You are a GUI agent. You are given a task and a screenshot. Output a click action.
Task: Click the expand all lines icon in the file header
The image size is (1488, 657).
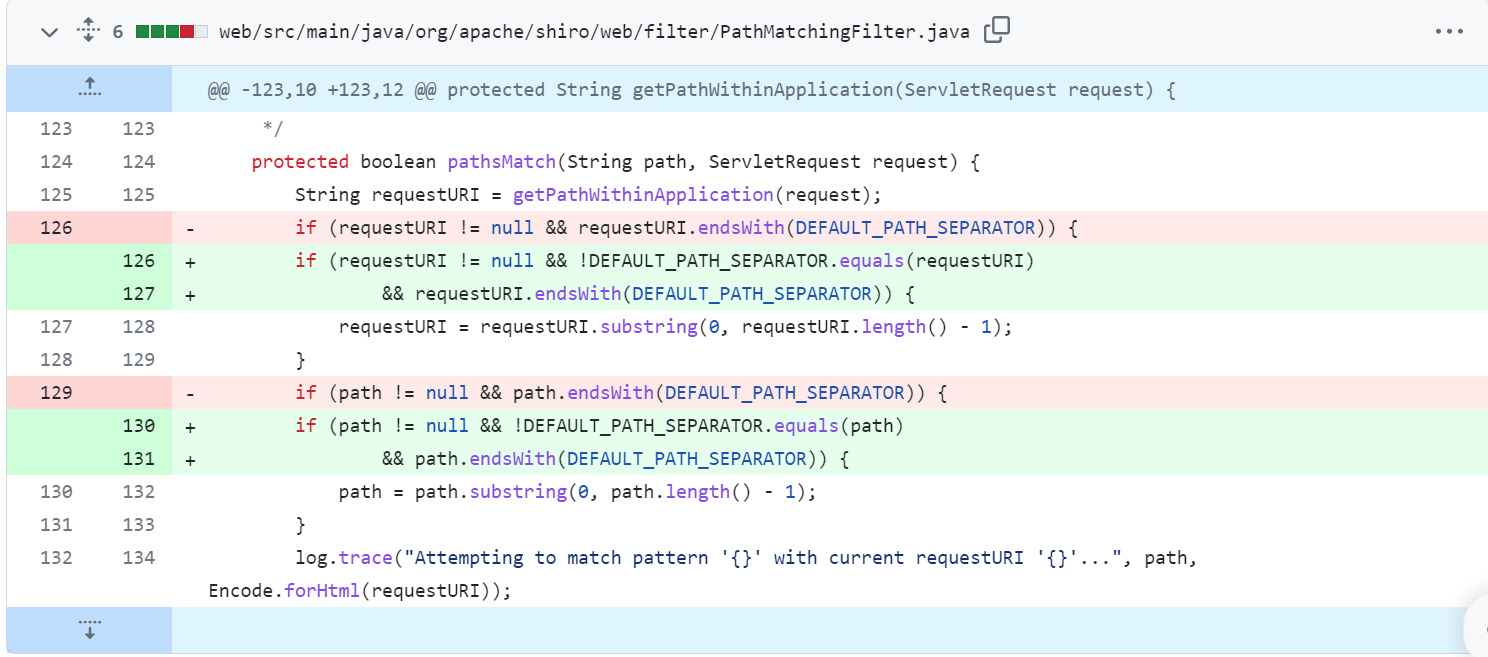click(x=88, y=31)
